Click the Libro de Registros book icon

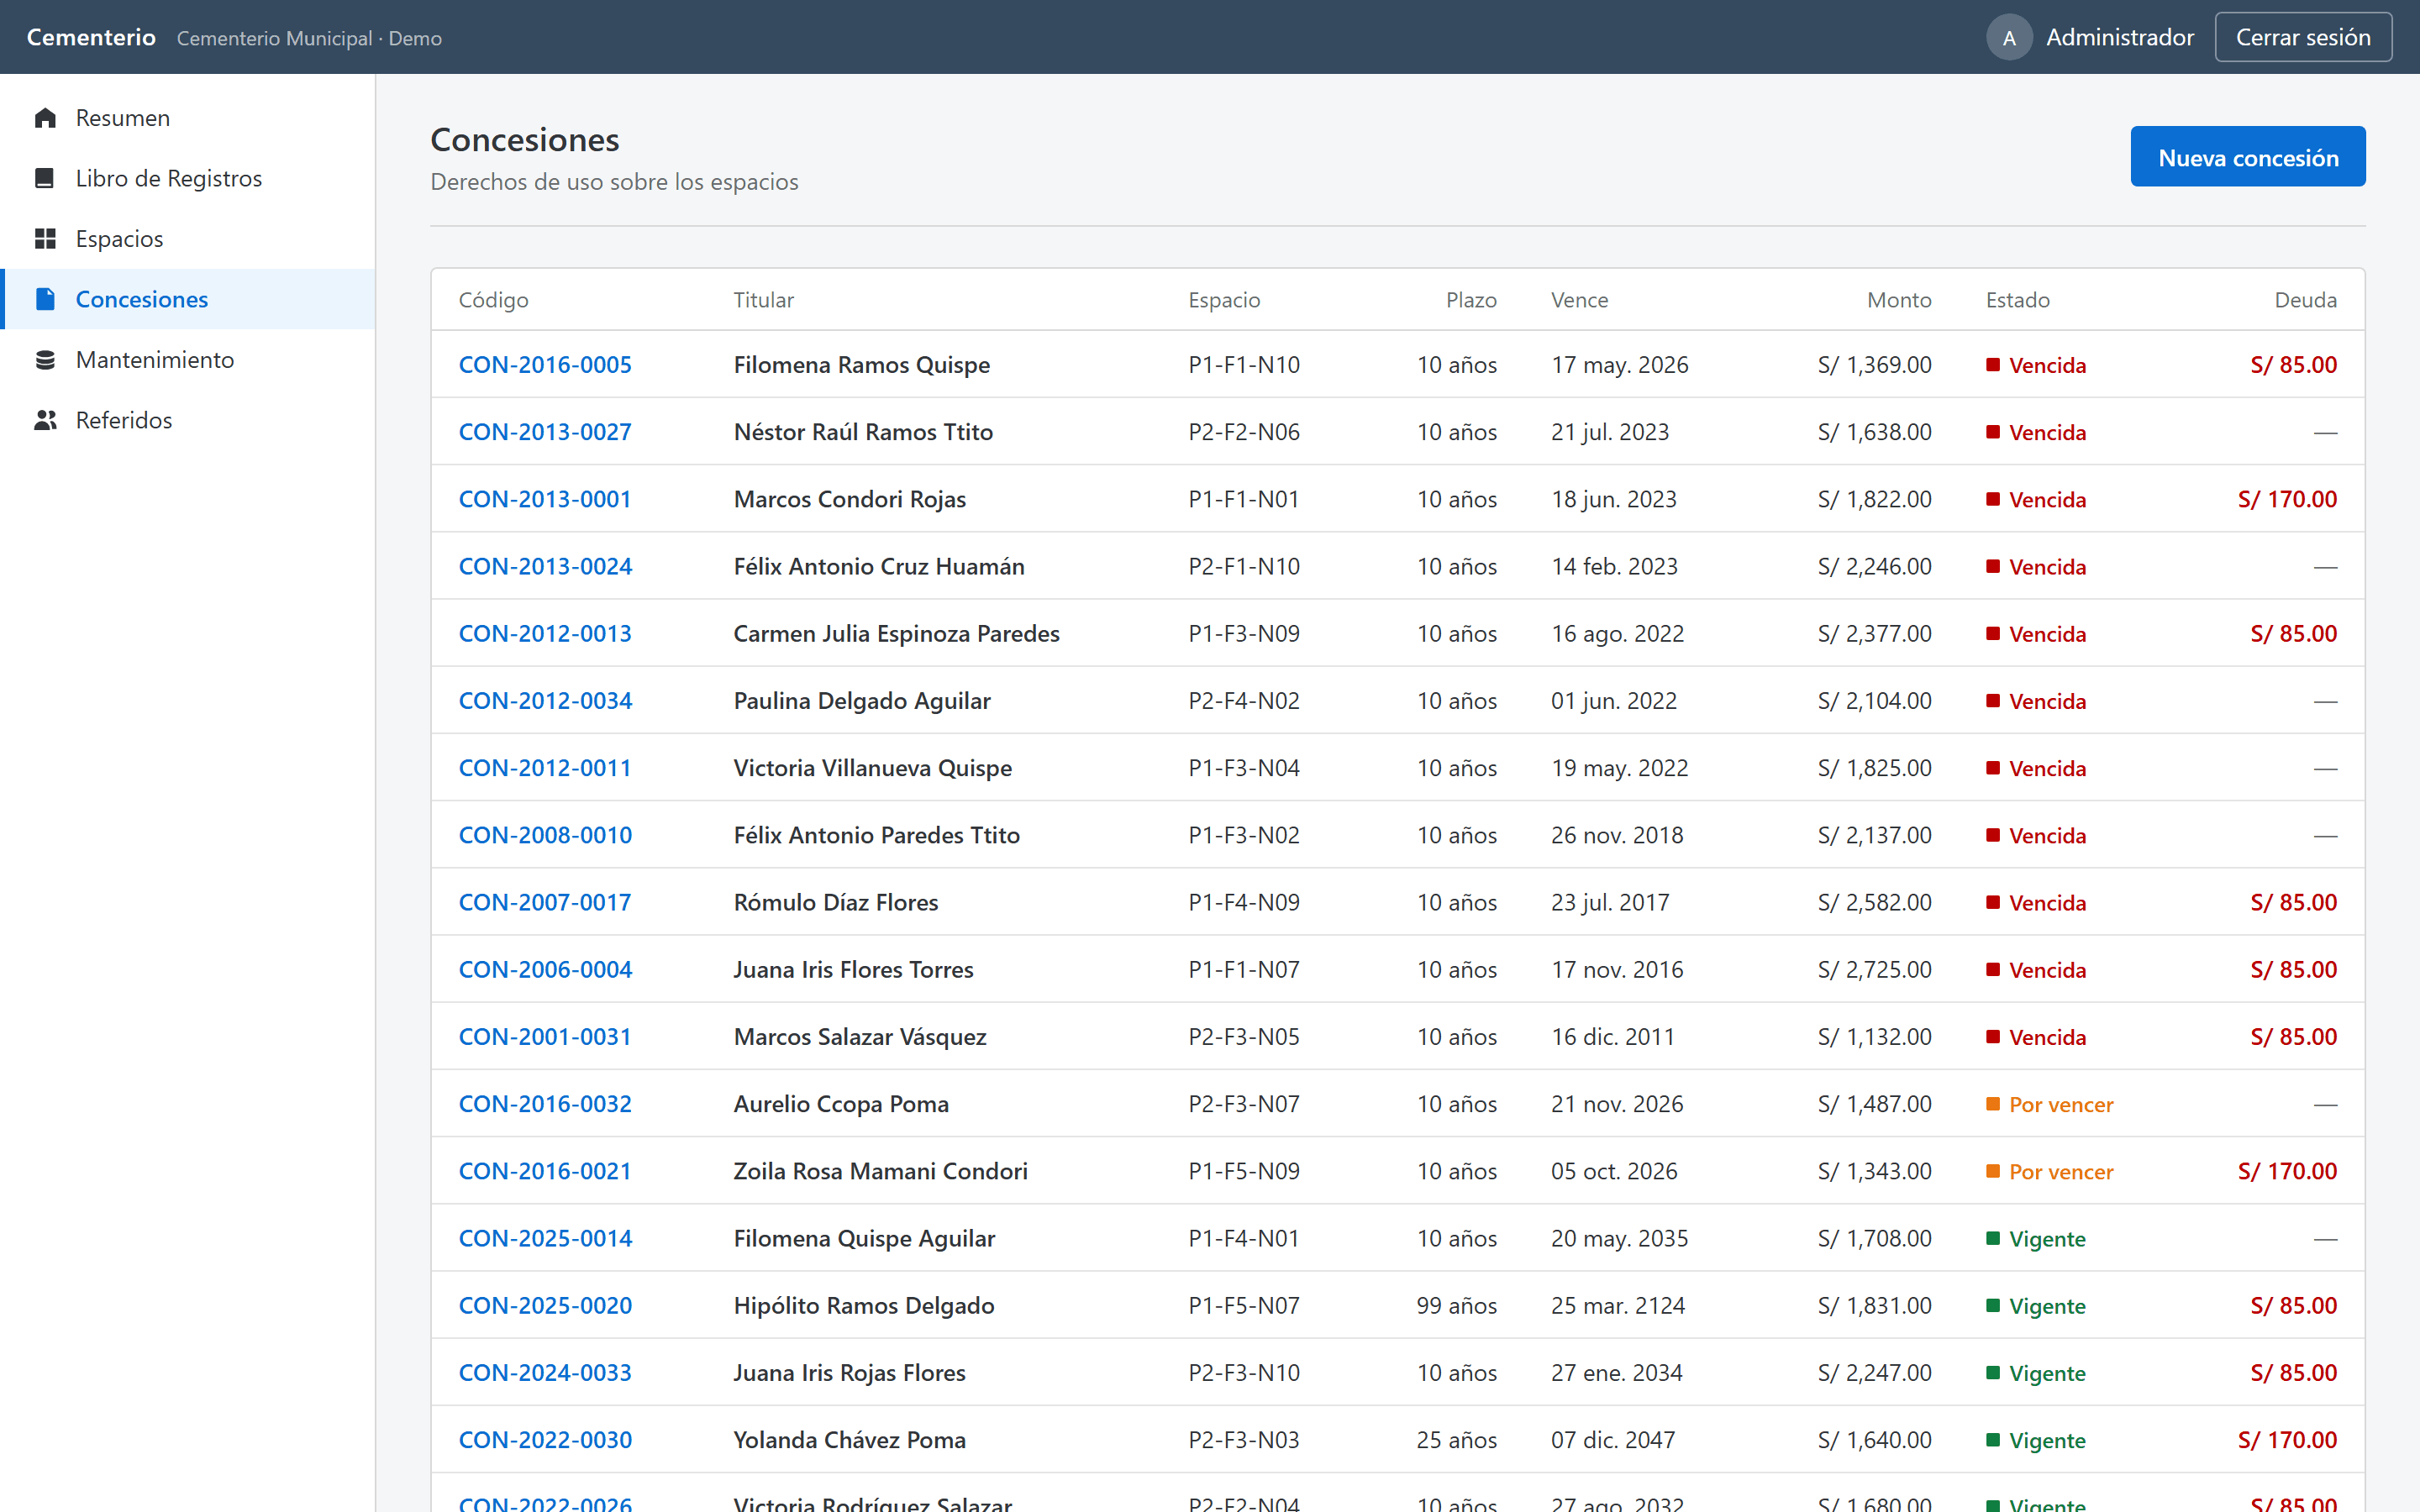click(x=45, y=178)
